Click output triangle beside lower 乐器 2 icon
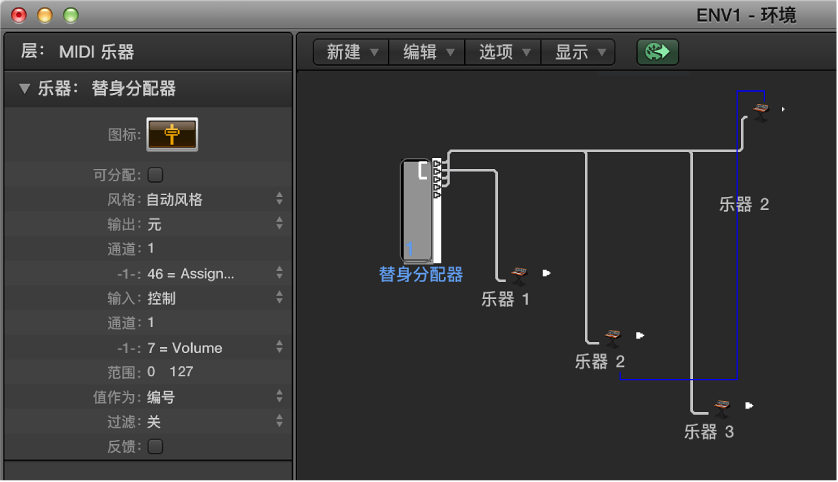Screen dimensions: 838x482 (640, 336)
